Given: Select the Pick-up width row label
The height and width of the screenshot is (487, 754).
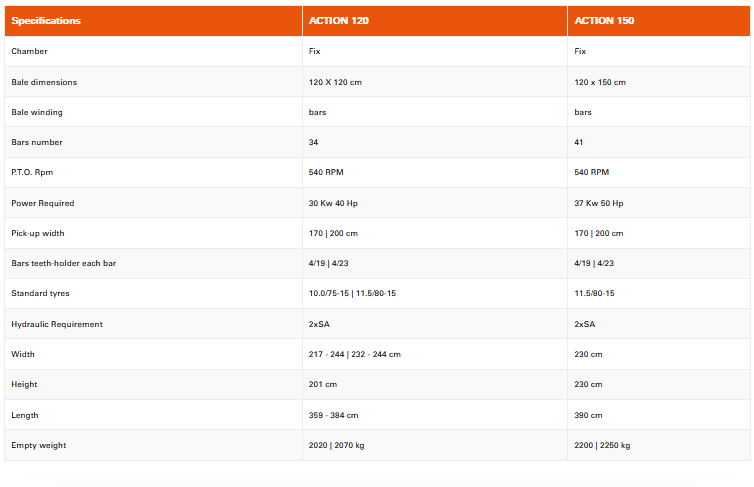Looking at the screenshot, I should coord(39,233).
